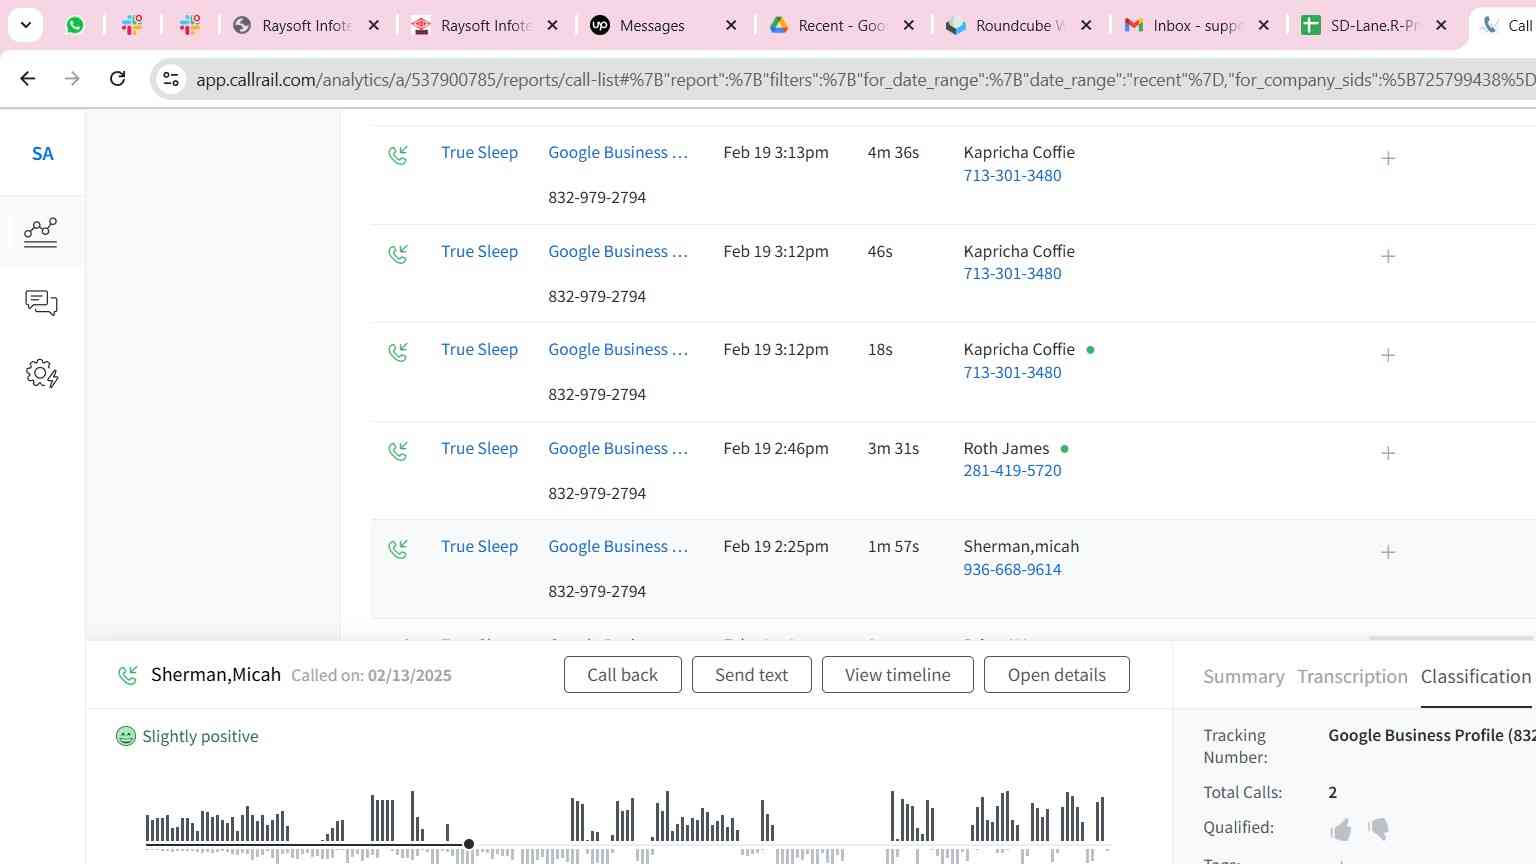
Task: Add tag plus icon for 18s call
Action: (1388, 355)
